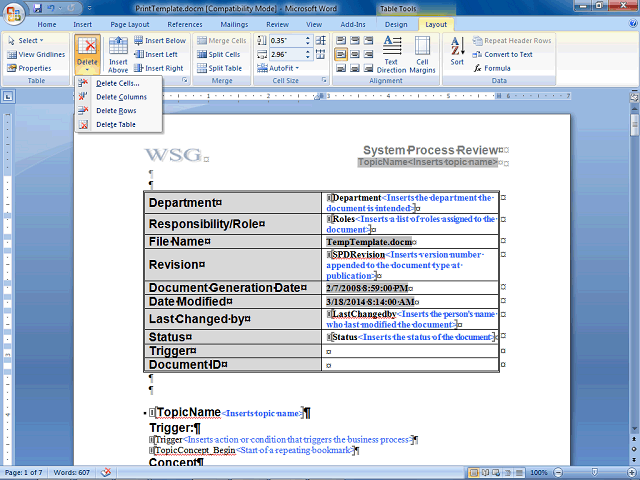Viewport: 640px width, 480px height.
Task: Select Align Bottom Right alignment
Action: 369,68
